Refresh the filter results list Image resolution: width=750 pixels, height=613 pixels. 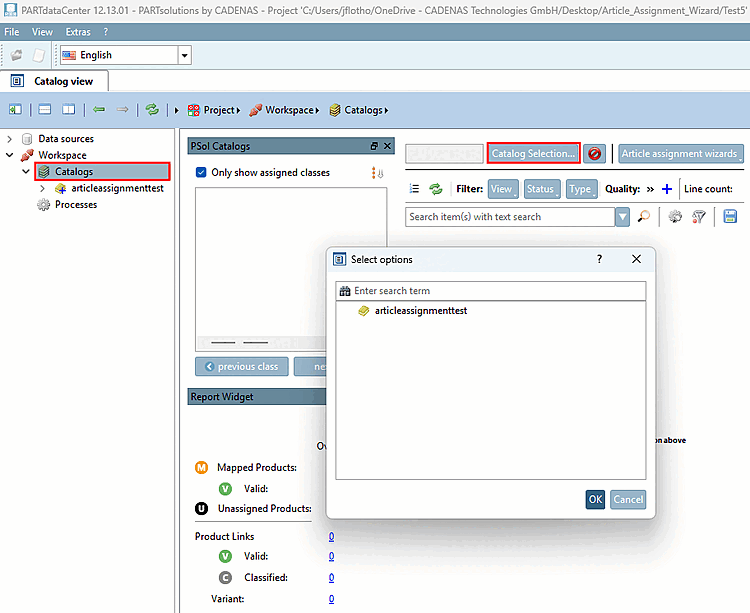[x=436, y=189]
